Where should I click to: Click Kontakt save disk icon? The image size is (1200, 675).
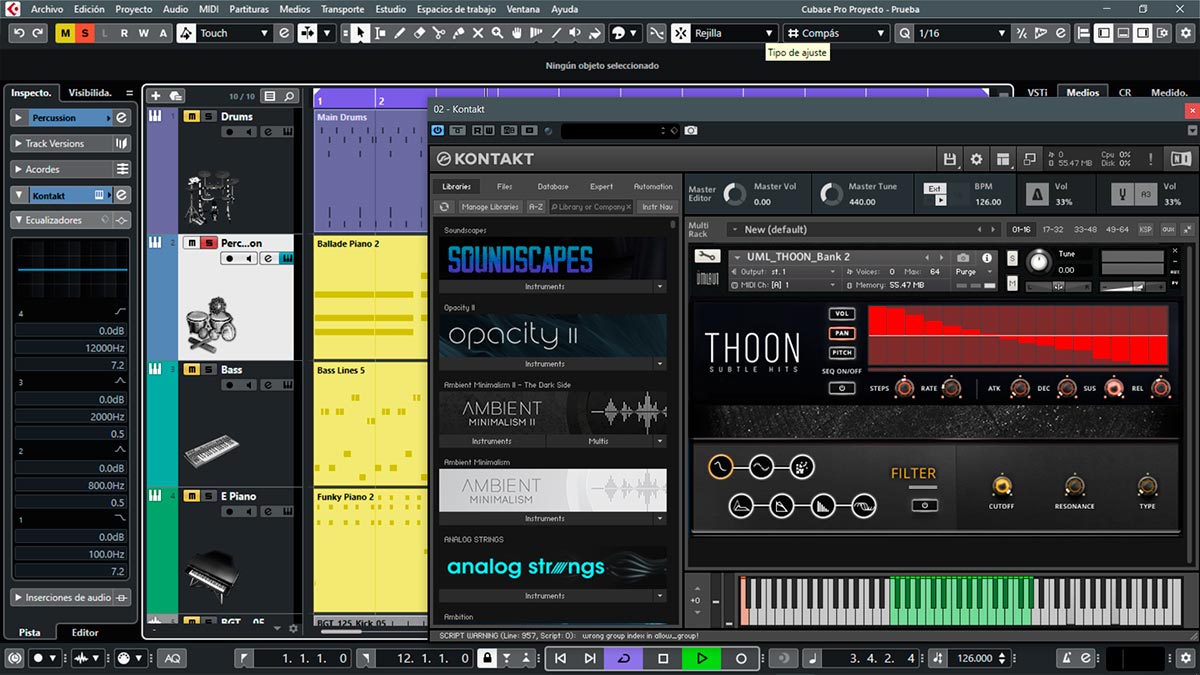[x=950, y=159]
